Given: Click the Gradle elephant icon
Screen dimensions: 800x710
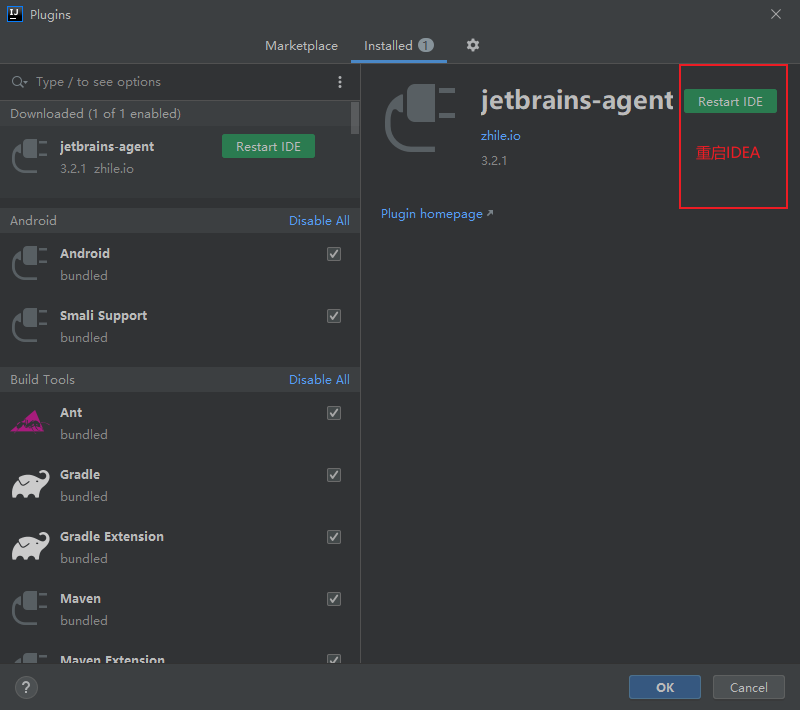Looking at the screenshot, I should pyautogui.click(x=31, y=484).
